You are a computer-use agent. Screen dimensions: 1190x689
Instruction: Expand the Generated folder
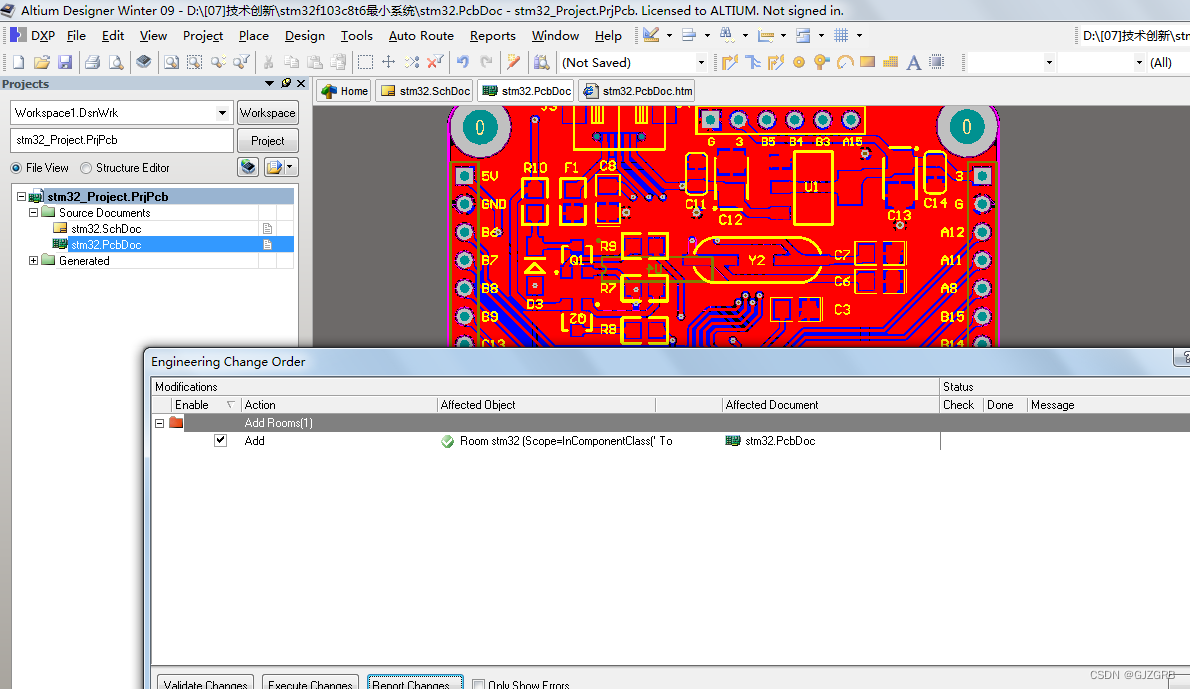pyautogui.click(x=33, y=260)
